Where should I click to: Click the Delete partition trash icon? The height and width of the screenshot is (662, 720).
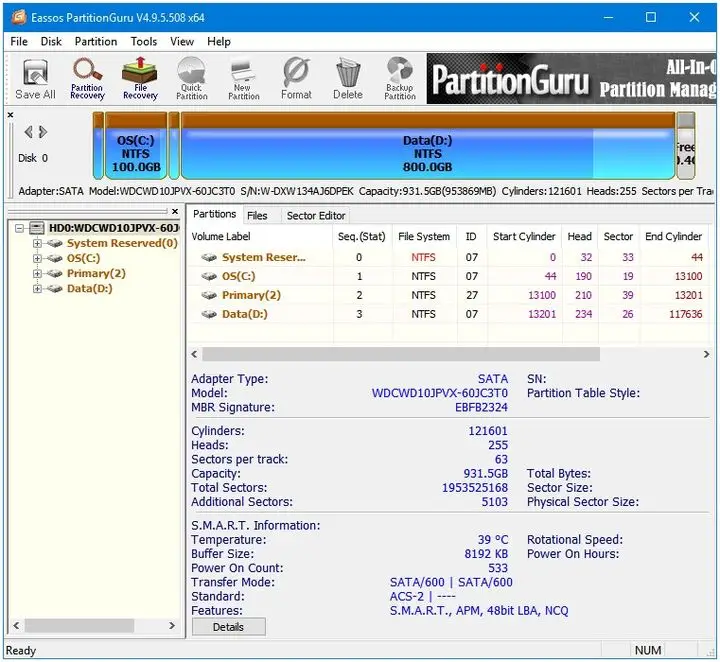point(348,79)
